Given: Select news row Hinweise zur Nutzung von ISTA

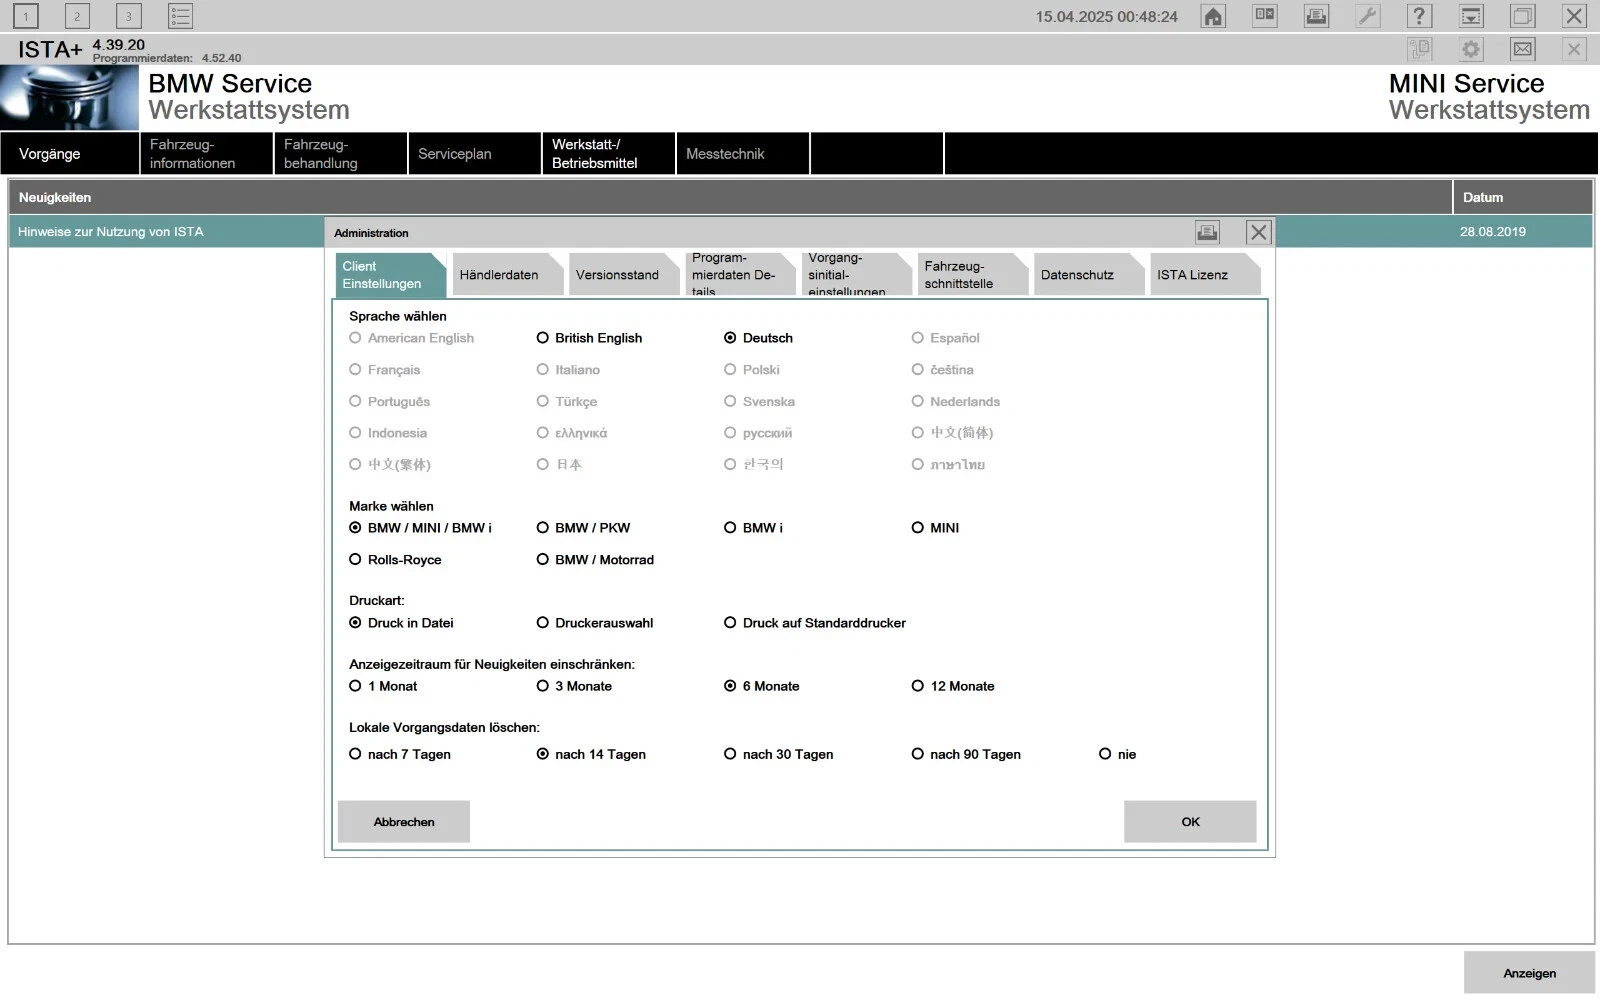Looking at the screenshot, I should 166,232.
